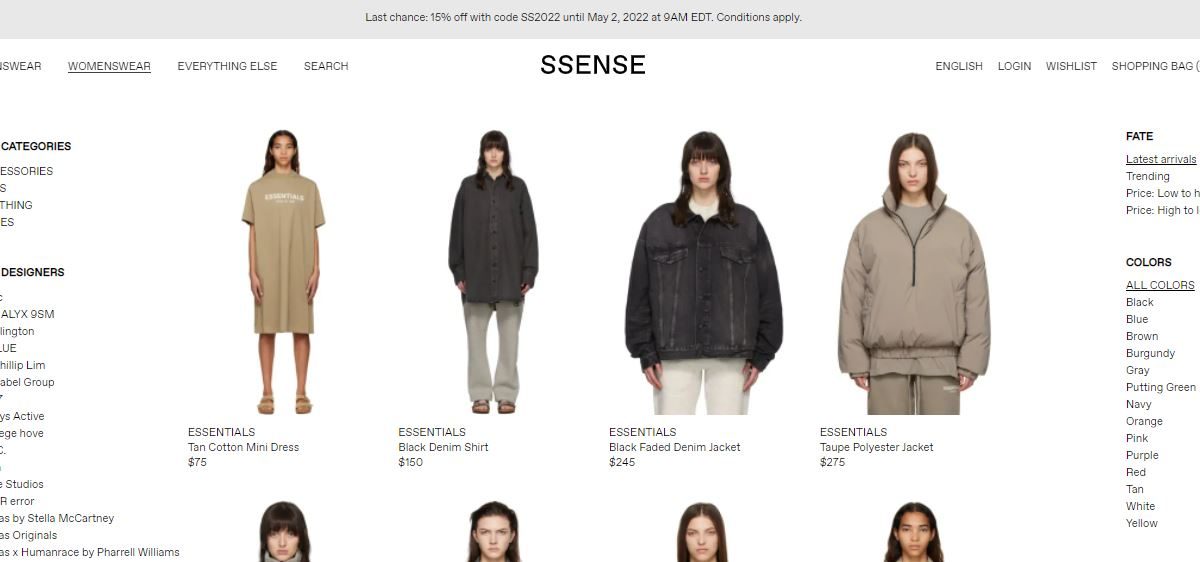Open the EVERYTHING ELSE menu
The width and height of the screenshot is (1200, 562).
point(227,66)
